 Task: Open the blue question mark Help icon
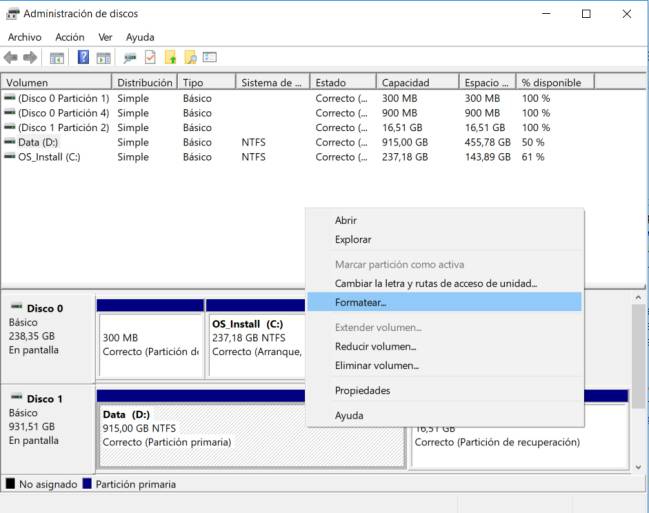83,57
